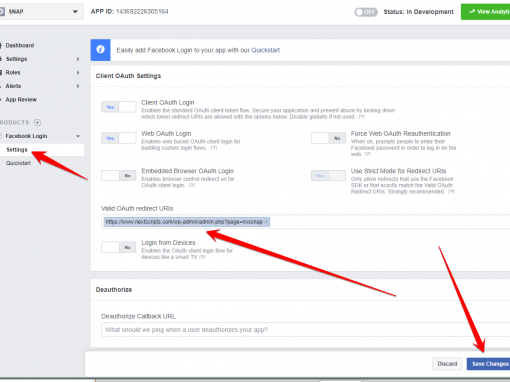
Task: Expand the Alerts submenu arrow
Action: click(78, 86)
